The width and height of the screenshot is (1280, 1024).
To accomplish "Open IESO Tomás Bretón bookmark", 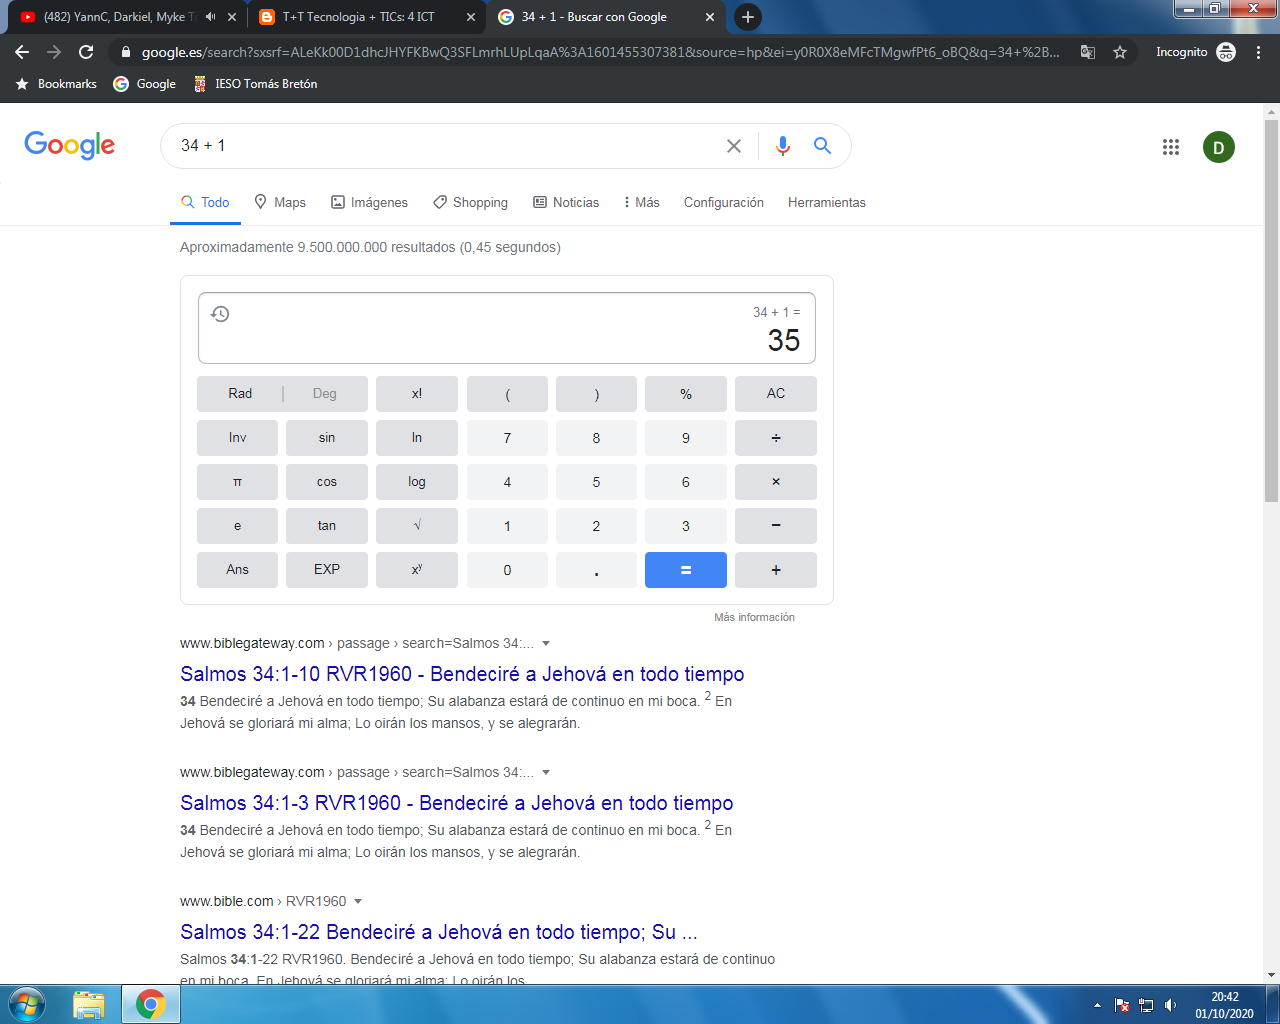I will 255,84.
